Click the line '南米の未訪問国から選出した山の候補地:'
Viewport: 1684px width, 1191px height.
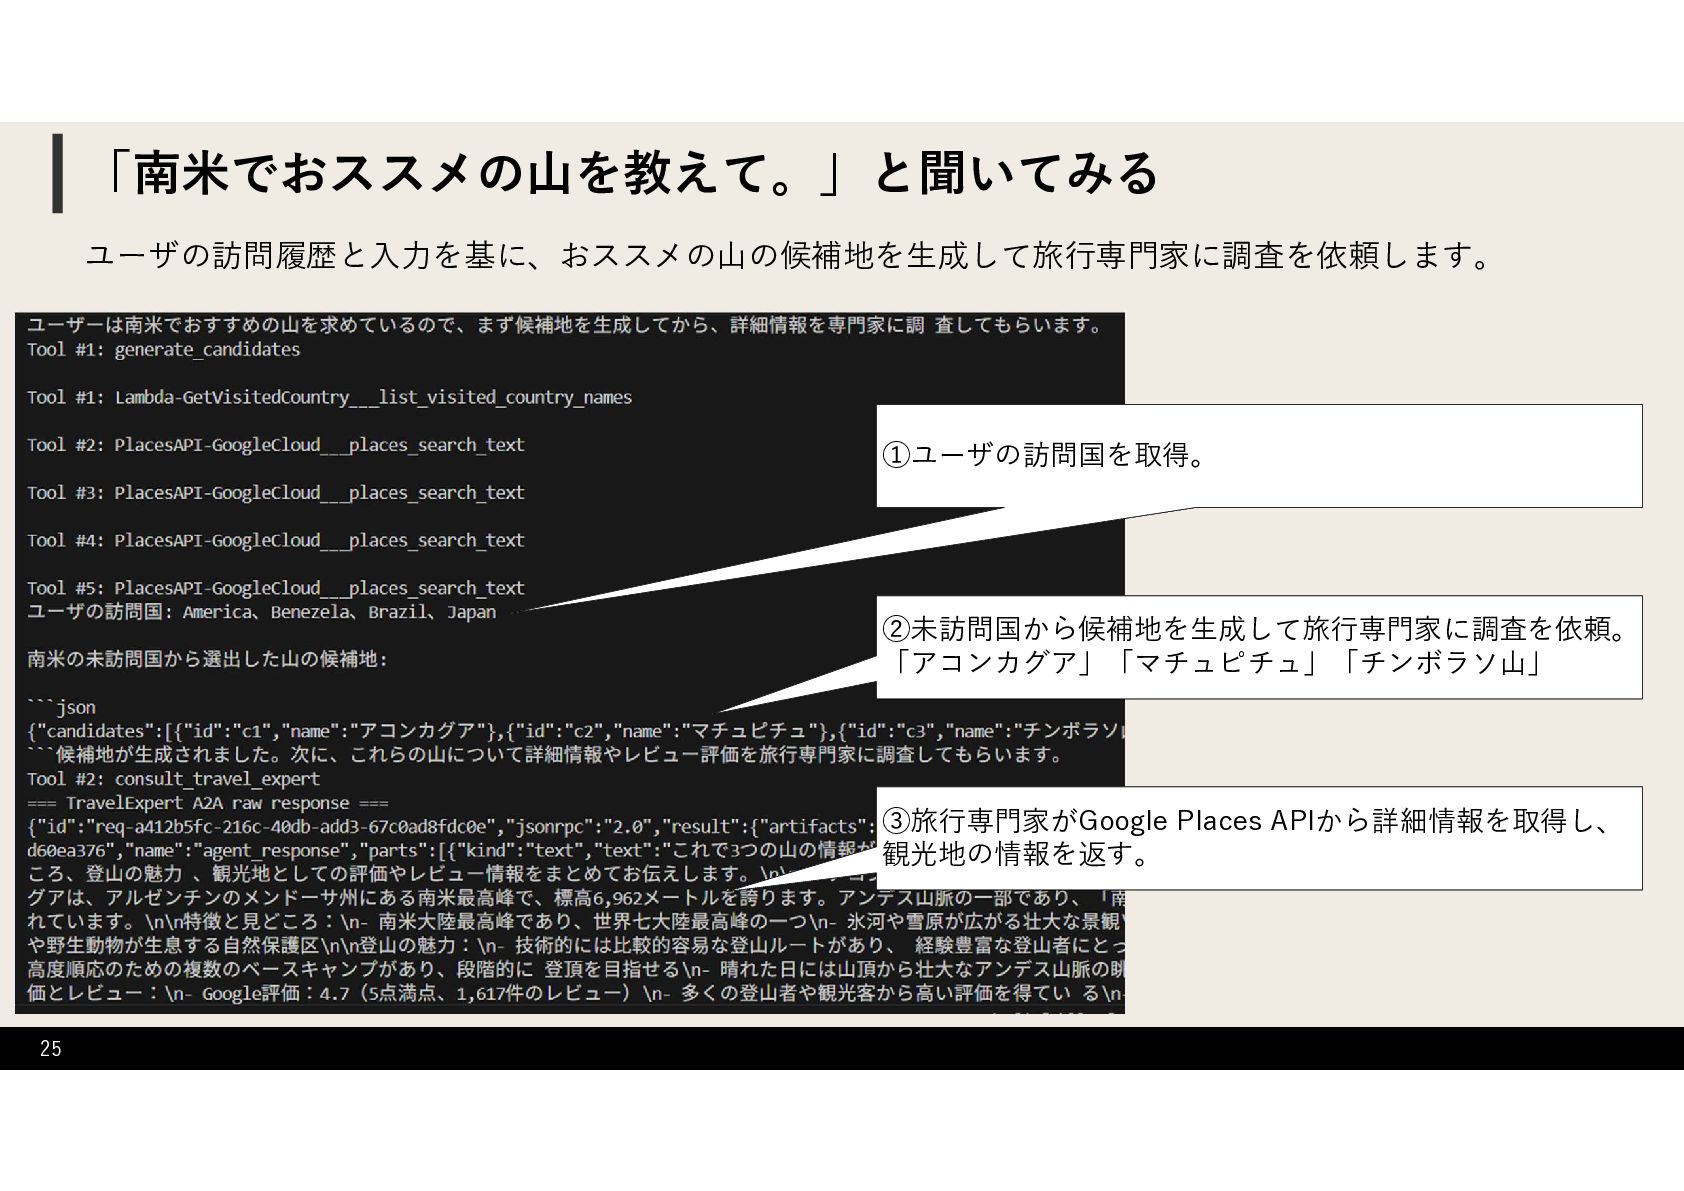click(206, 660)
